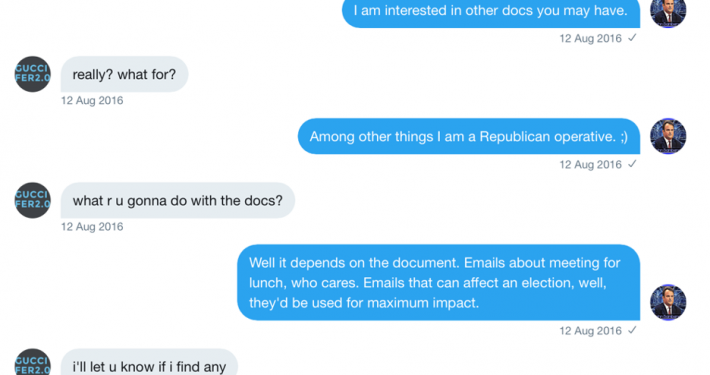Click 12 Aug 2016 timestamp under "gonna do with the docs"

(92, 226)
